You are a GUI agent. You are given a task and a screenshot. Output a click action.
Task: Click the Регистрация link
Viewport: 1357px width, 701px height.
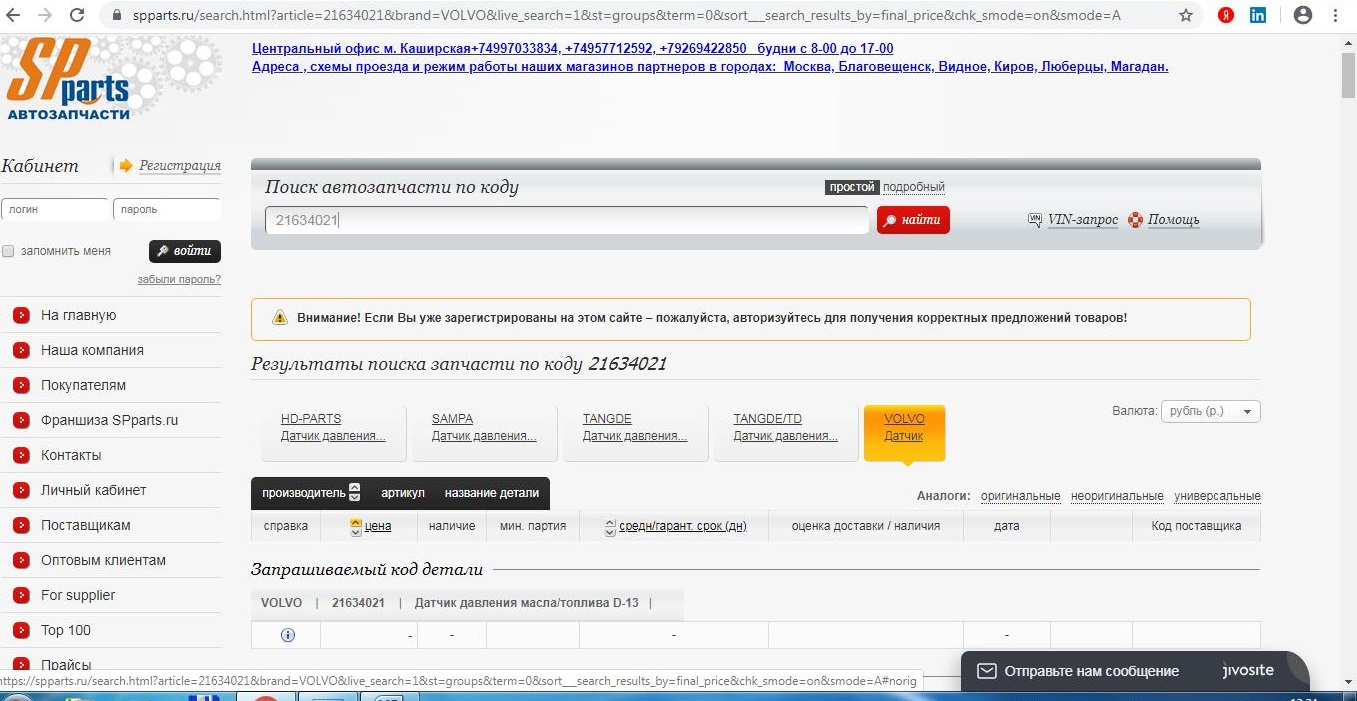coord(180,166)
